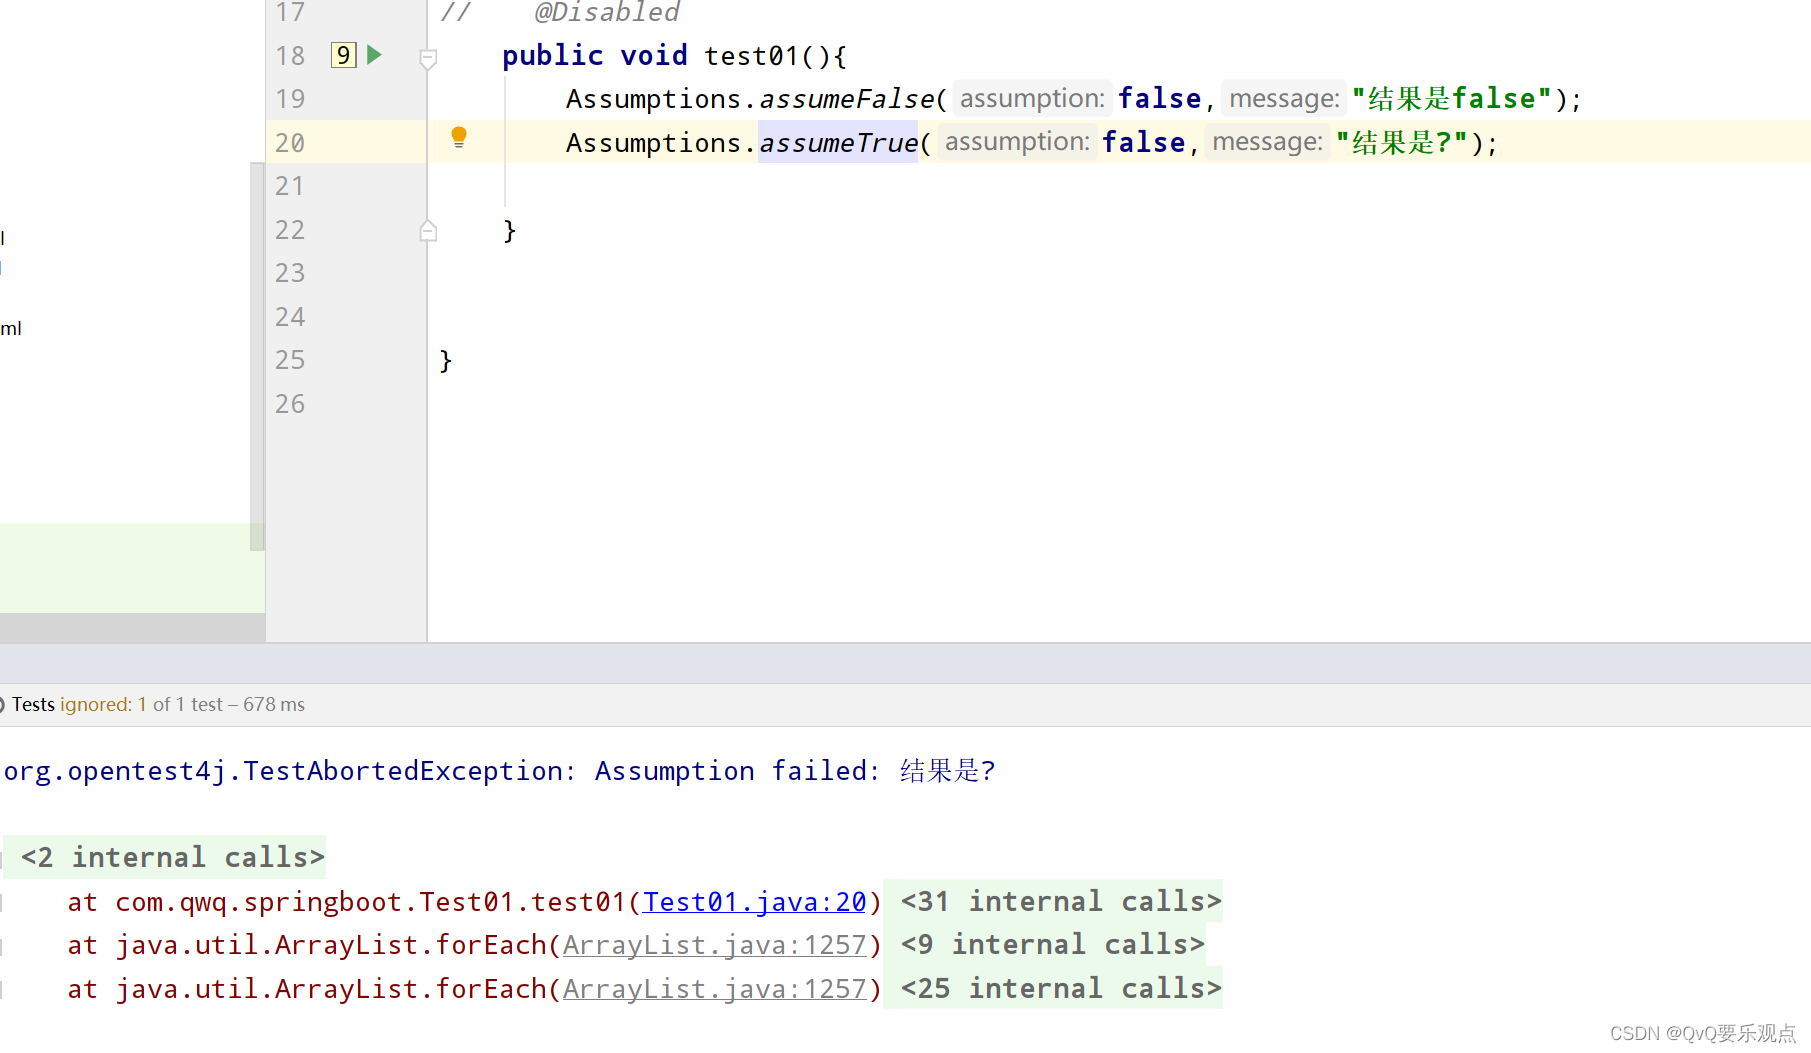Click the assumeTrue method call
The width and height of the screenshot is (1811, 1053).
(838, 143)
